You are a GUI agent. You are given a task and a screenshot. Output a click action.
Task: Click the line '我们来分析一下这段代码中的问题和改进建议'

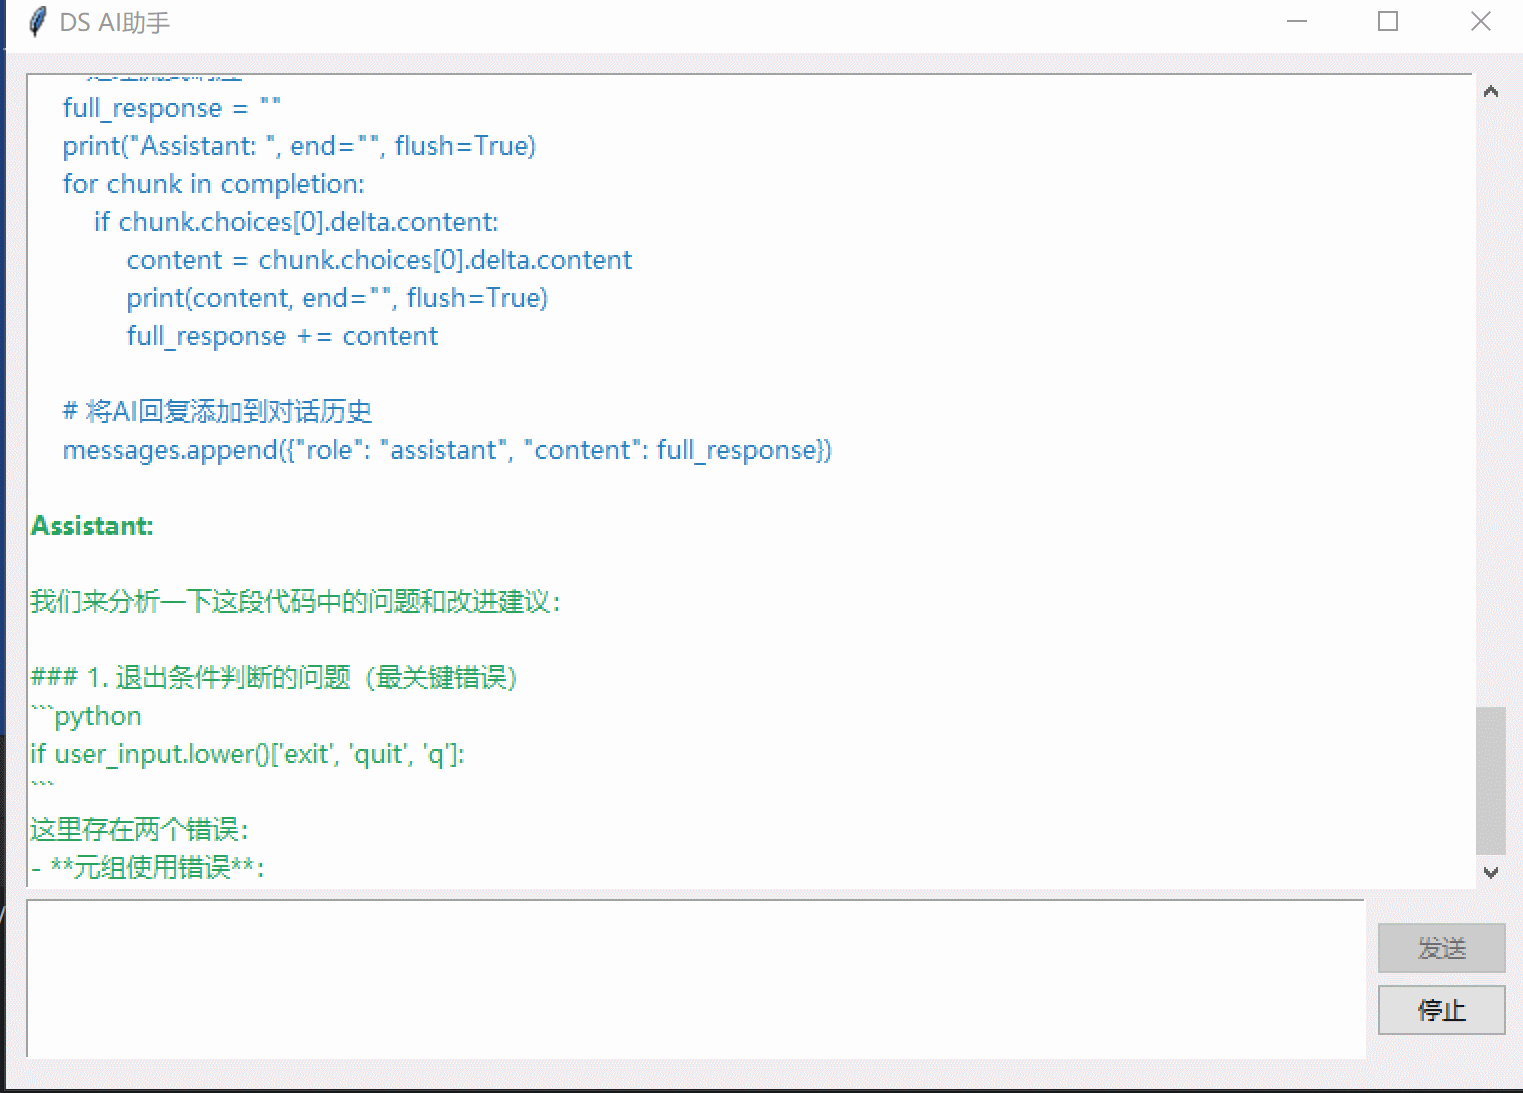[x=295, y=602]
